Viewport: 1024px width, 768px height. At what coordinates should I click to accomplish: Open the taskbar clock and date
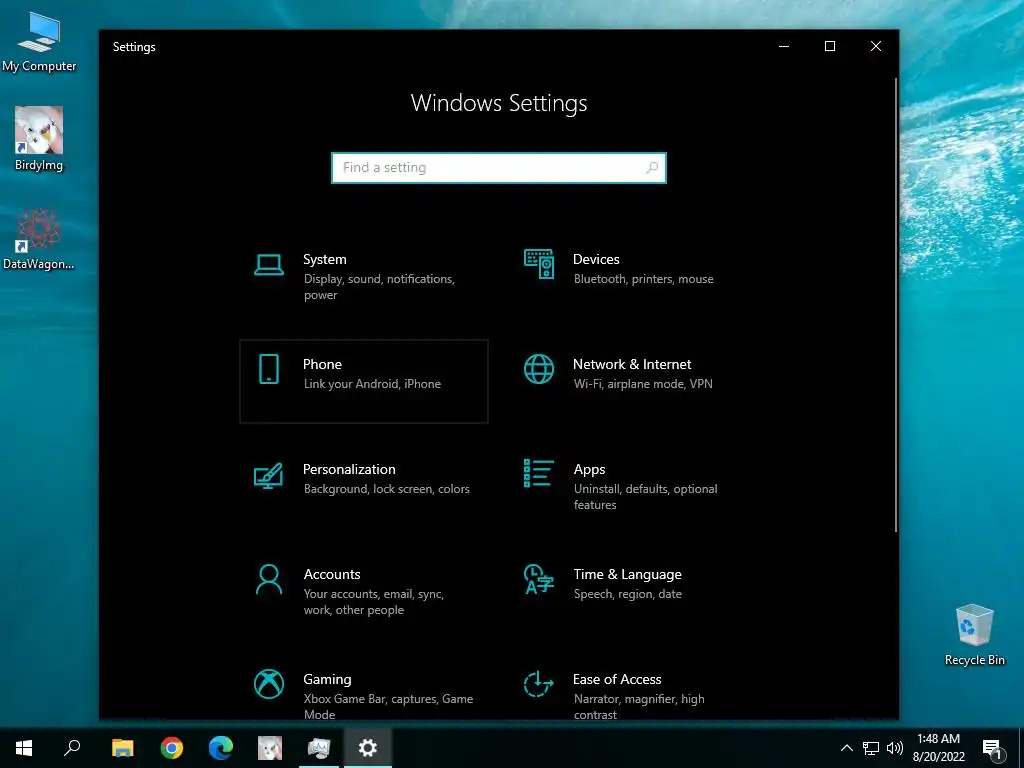tap(938, 748)
